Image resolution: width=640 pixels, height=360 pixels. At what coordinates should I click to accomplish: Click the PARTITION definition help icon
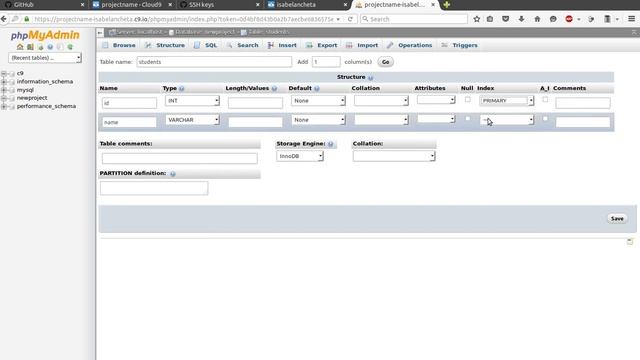pyautogui.click(x=173, y=174)
